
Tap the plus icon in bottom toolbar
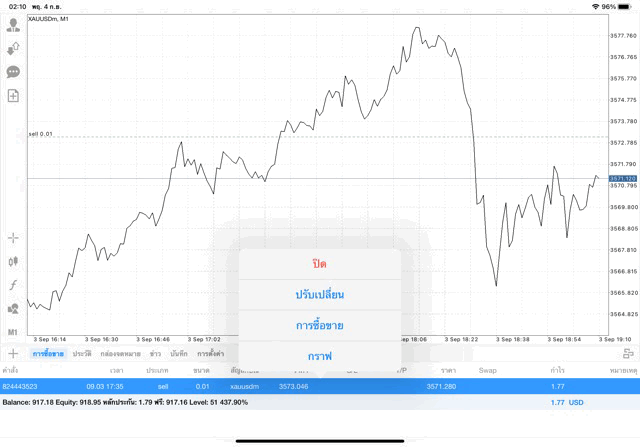[x=13, y=353]
